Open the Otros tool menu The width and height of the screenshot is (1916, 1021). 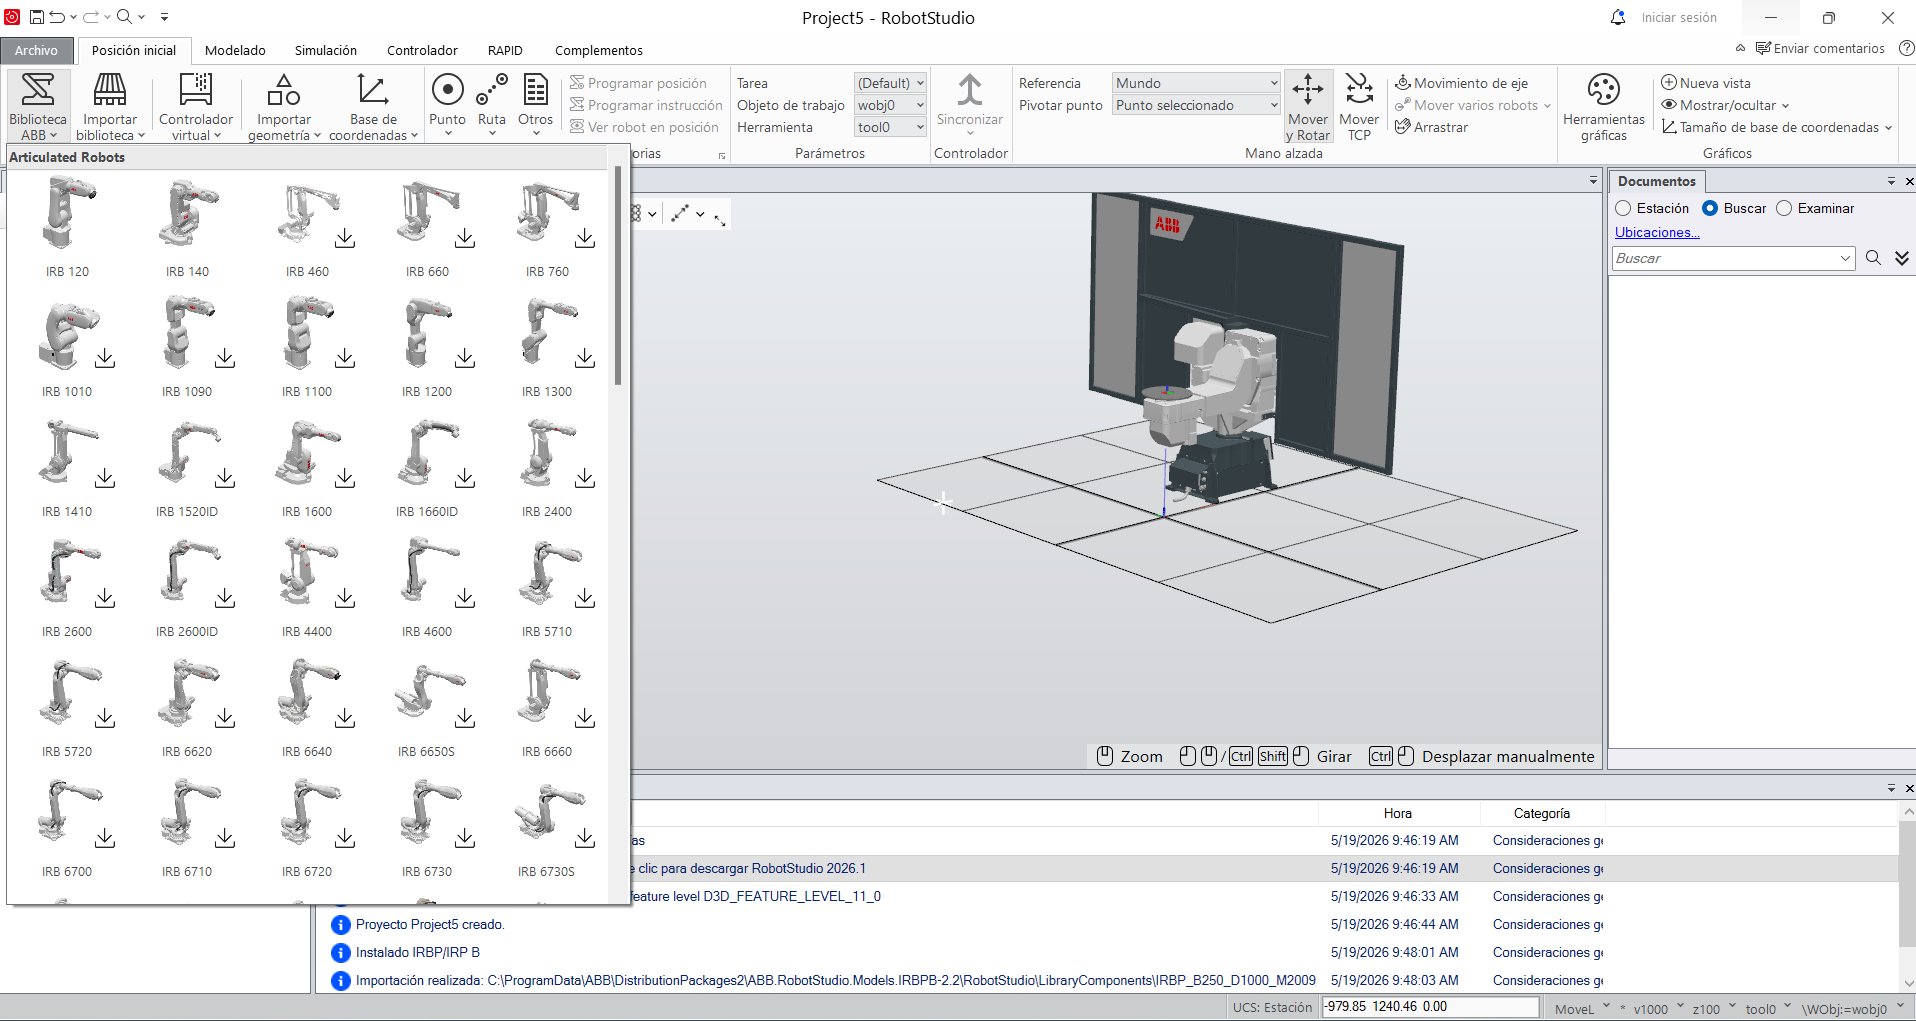[x=535, y=104]
